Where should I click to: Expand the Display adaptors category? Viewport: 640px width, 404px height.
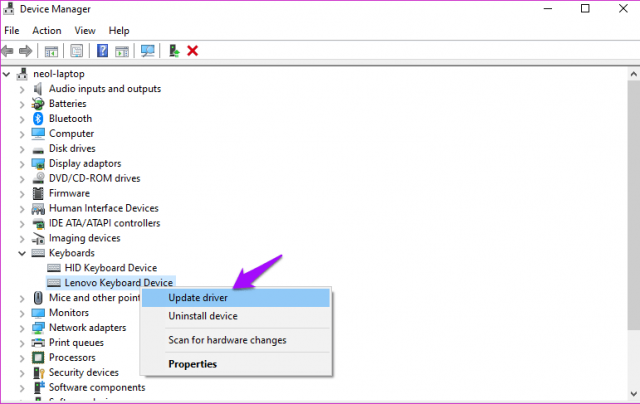coord(22,164)
